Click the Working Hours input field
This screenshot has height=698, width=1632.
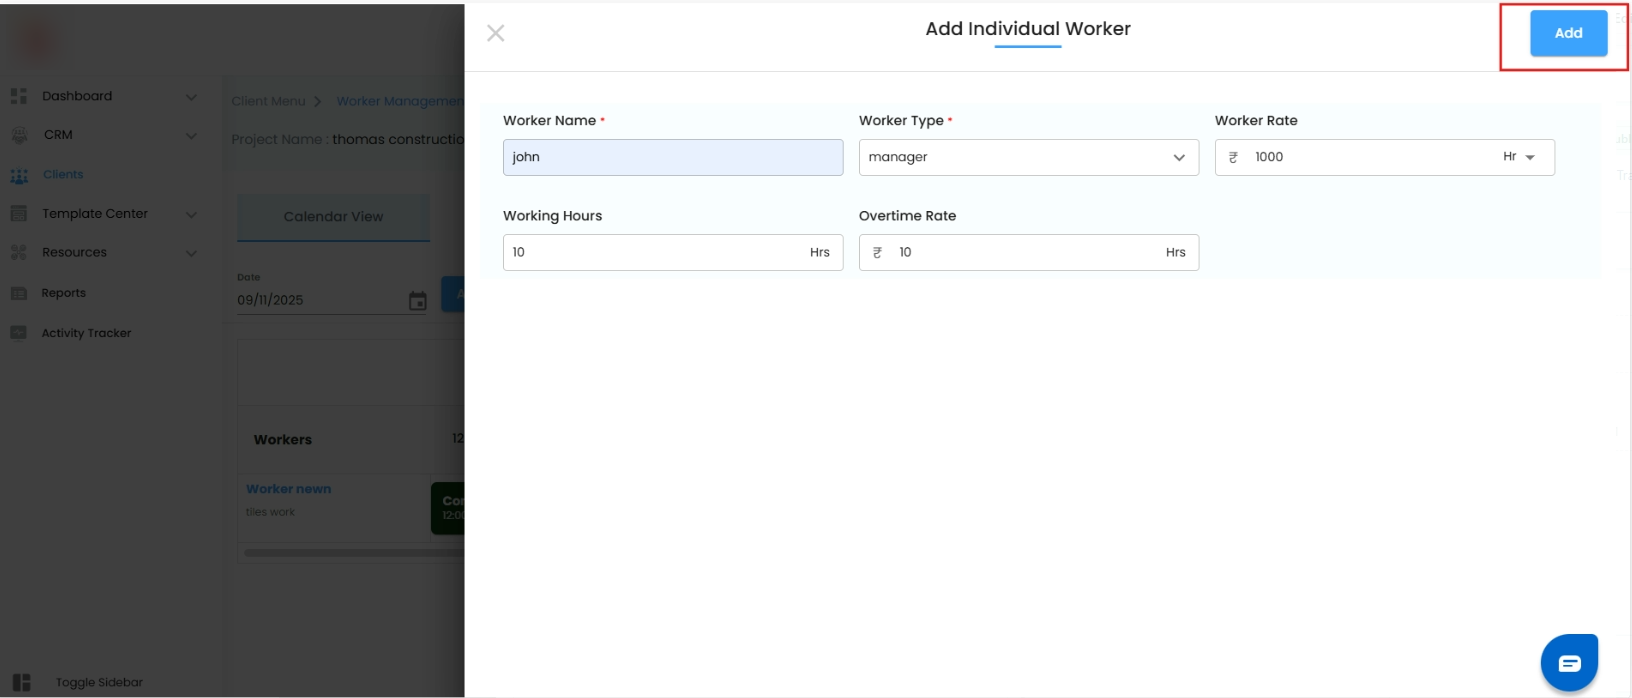click(655, 252)
